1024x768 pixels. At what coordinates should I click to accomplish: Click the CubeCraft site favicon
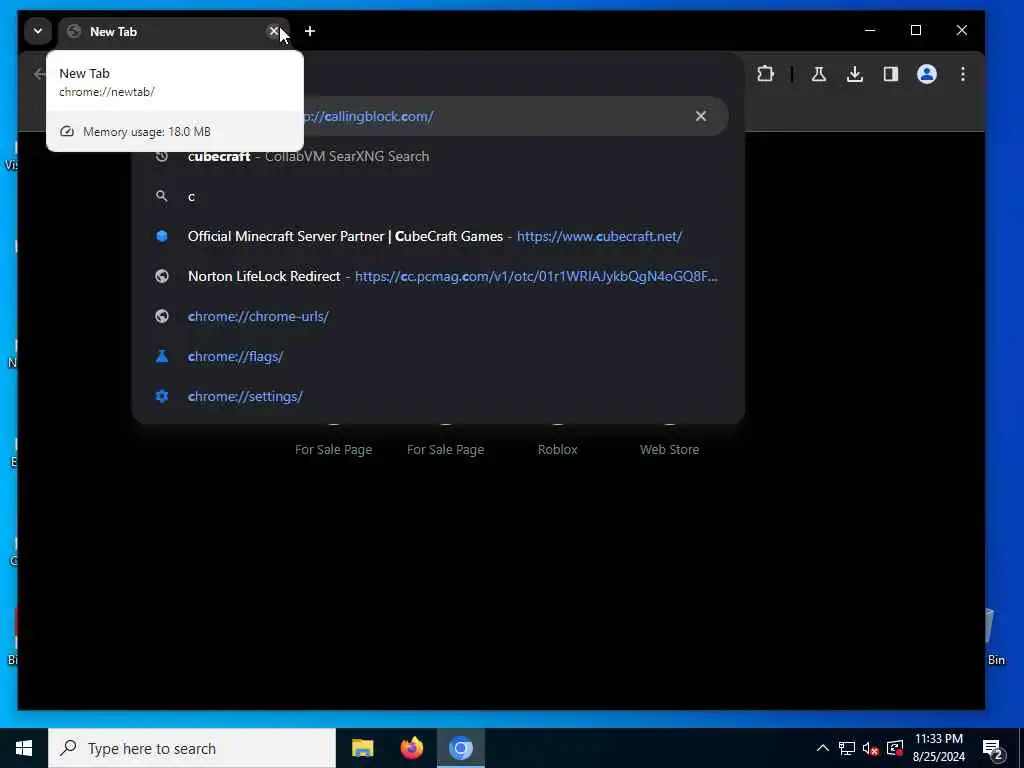point(162,236)
